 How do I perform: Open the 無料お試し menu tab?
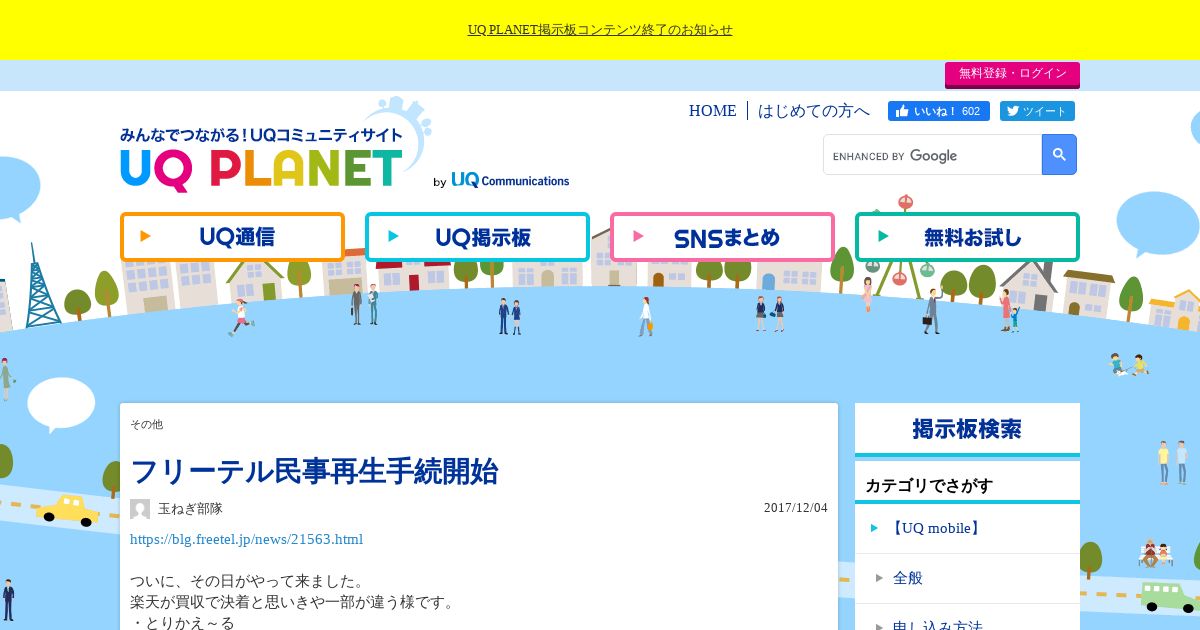(x=967, y=237)
